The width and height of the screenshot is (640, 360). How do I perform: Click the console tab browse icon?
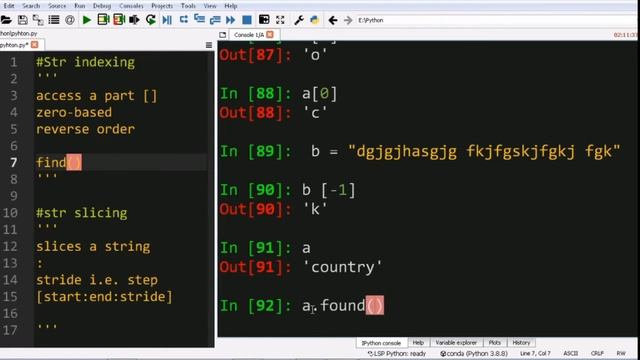click(x=222, y=35)
